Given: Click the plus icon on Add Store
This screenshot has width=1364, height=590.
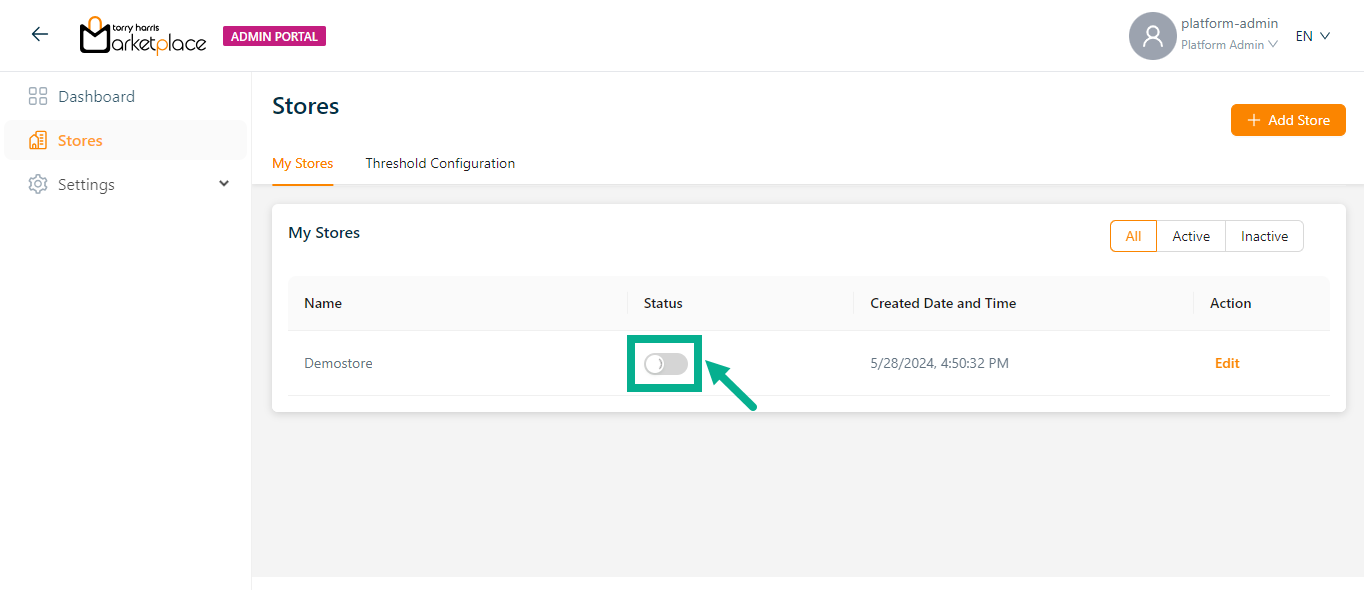Looking at the screenshot, I should [x=1254, y=120].
